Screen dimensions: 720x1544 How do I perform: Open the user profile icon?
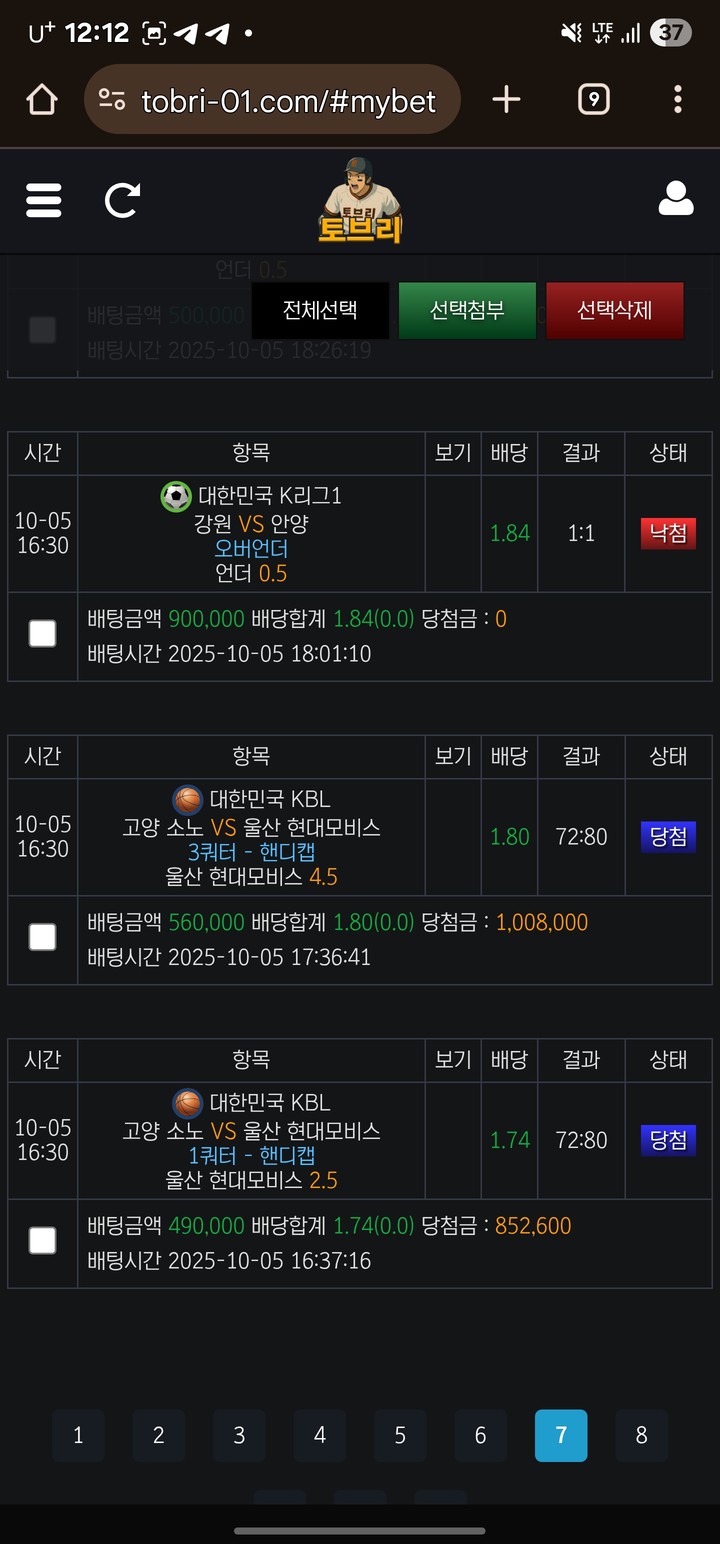pyautogui.click(x=676, y=199)
